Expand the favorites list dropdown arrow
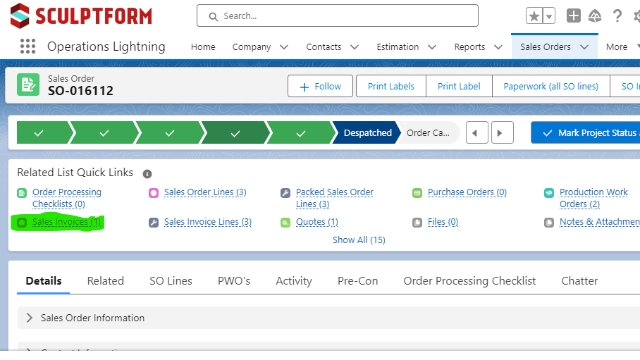 (x=549, y=16)
